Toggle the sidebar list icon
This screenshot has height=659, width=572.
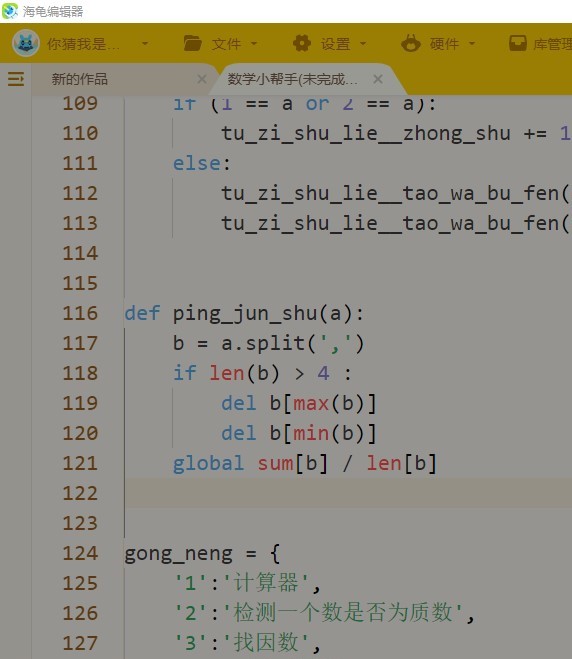click(16, 79)
